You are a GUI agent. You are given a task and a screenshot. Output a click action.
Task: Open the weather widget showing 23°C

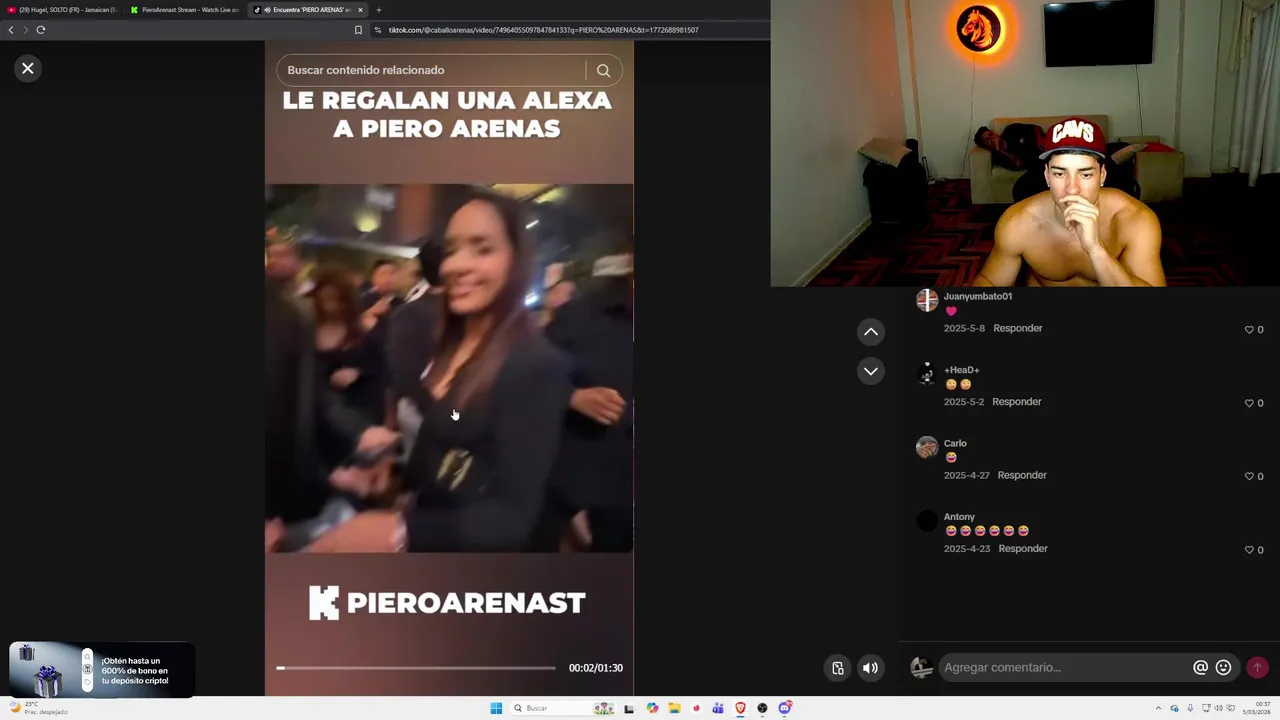pos(37,708)
